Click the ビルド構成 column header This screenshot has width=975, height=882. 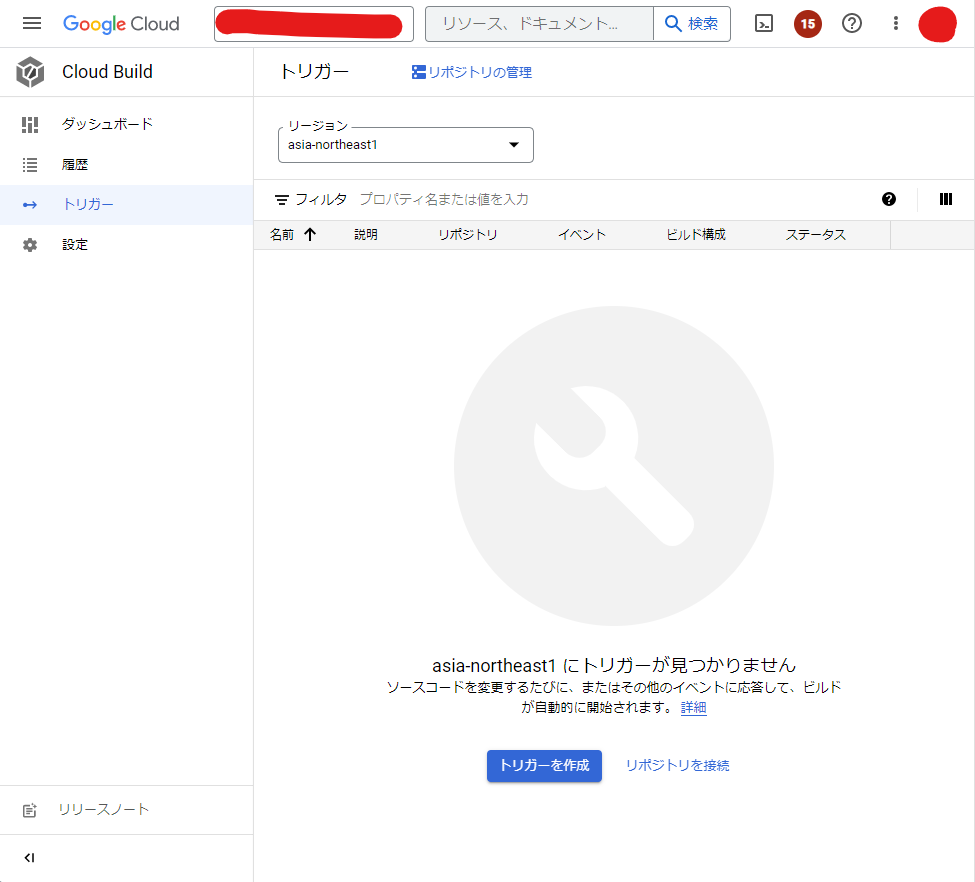click(x=696, y=234)
